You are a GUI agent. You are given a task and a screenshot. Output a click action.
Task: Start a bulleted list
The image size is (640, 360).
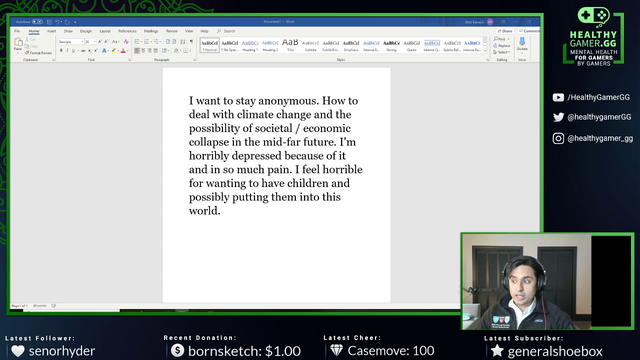click(x=137, y=42)
